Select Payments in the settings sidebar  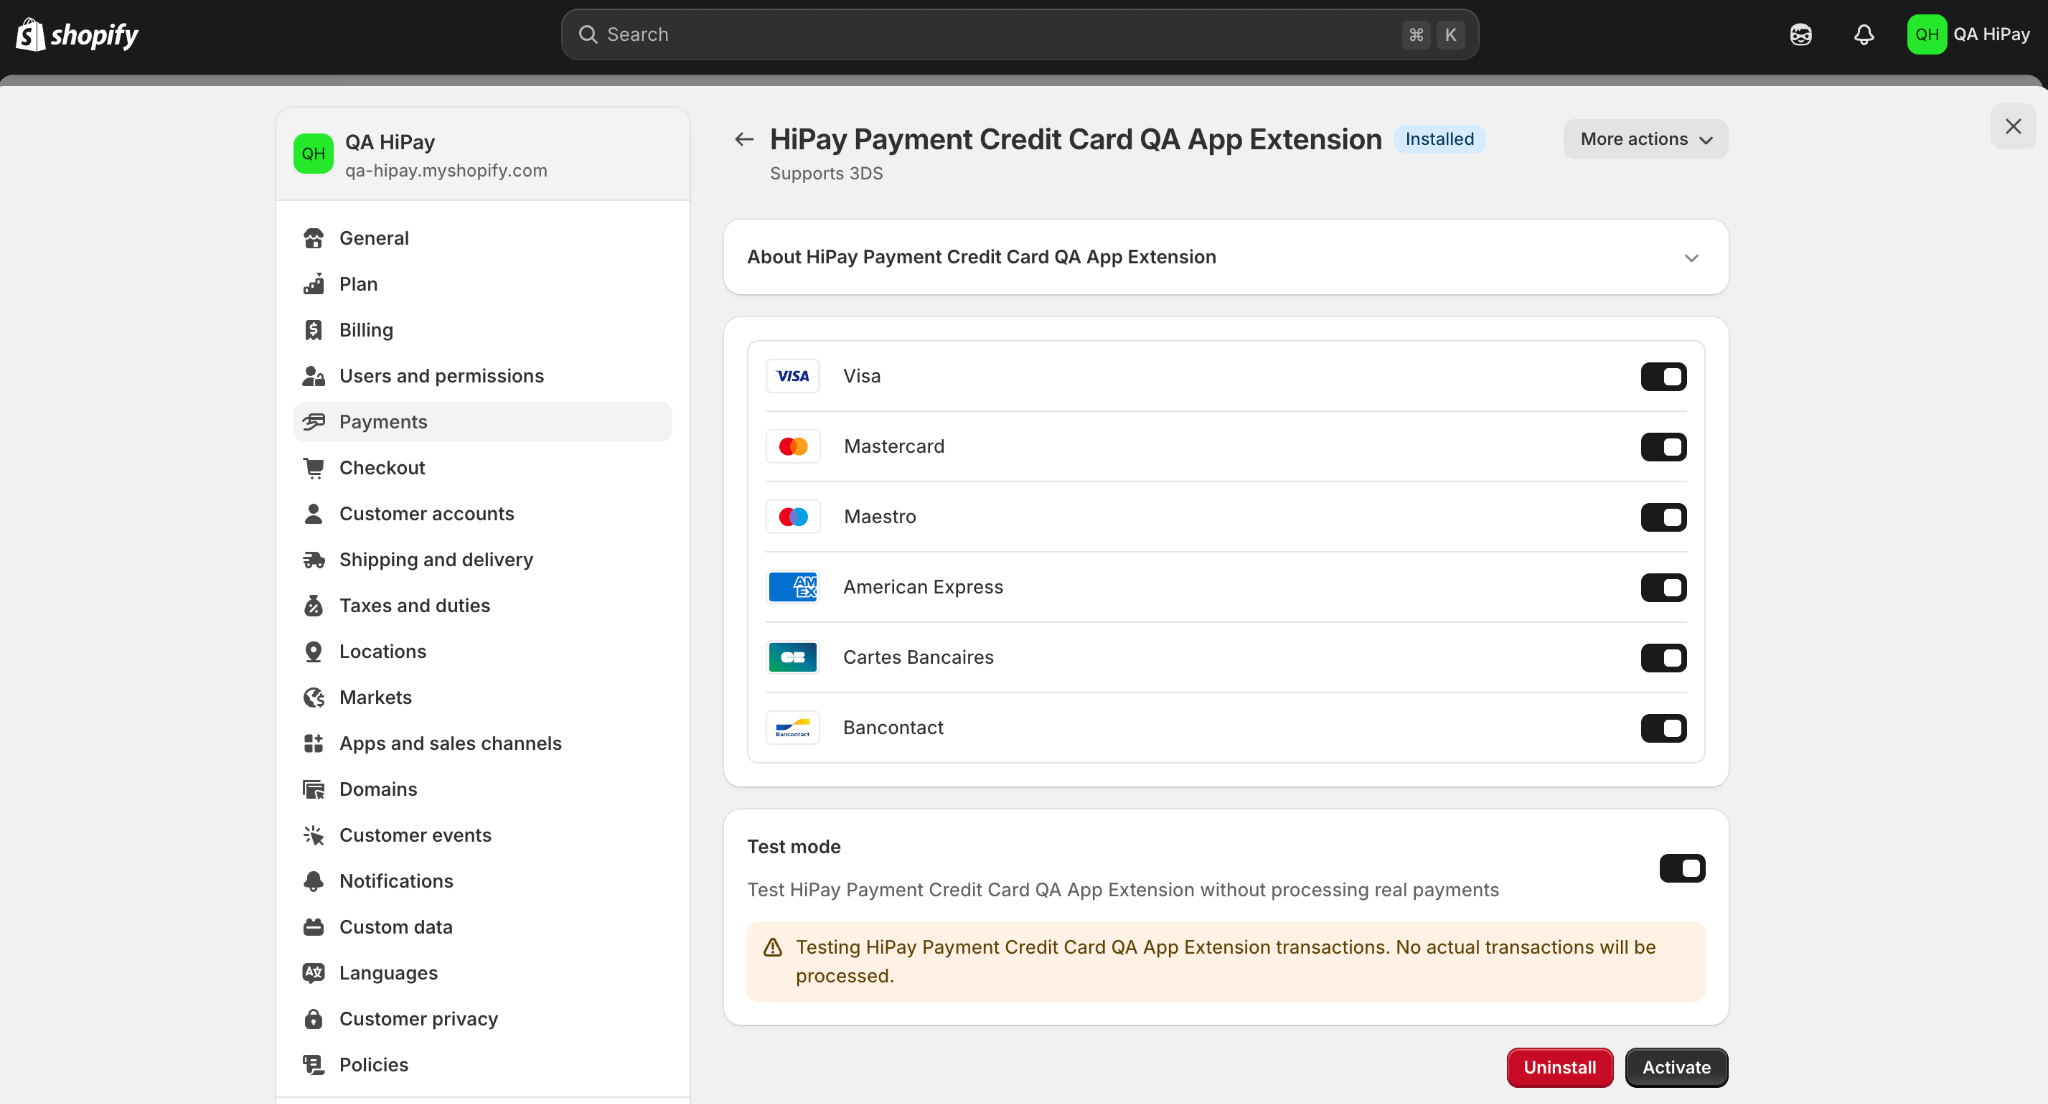pos(483,422)
